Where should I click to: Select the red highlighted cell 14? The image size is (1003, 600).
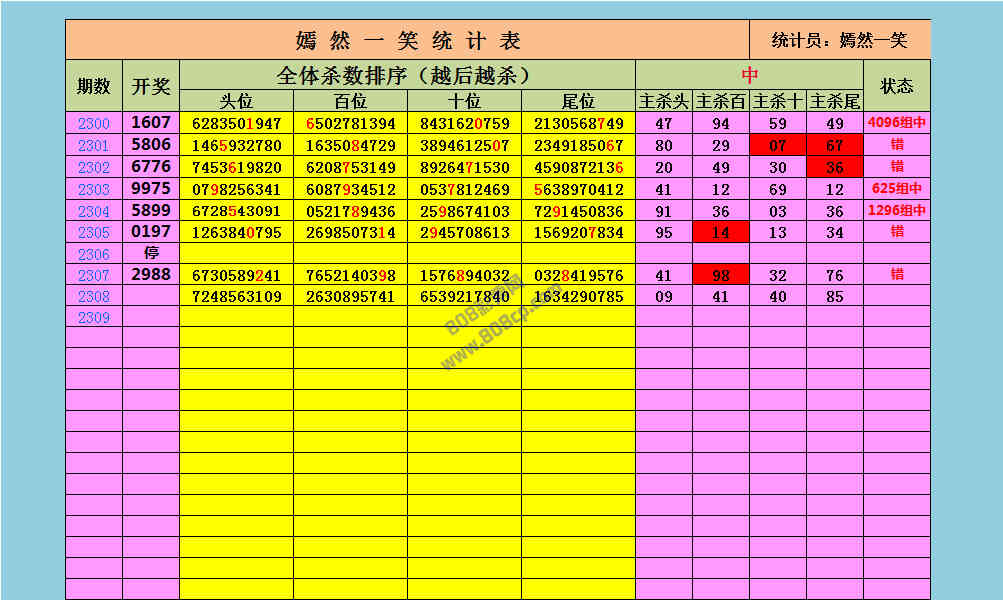(721, 233)
